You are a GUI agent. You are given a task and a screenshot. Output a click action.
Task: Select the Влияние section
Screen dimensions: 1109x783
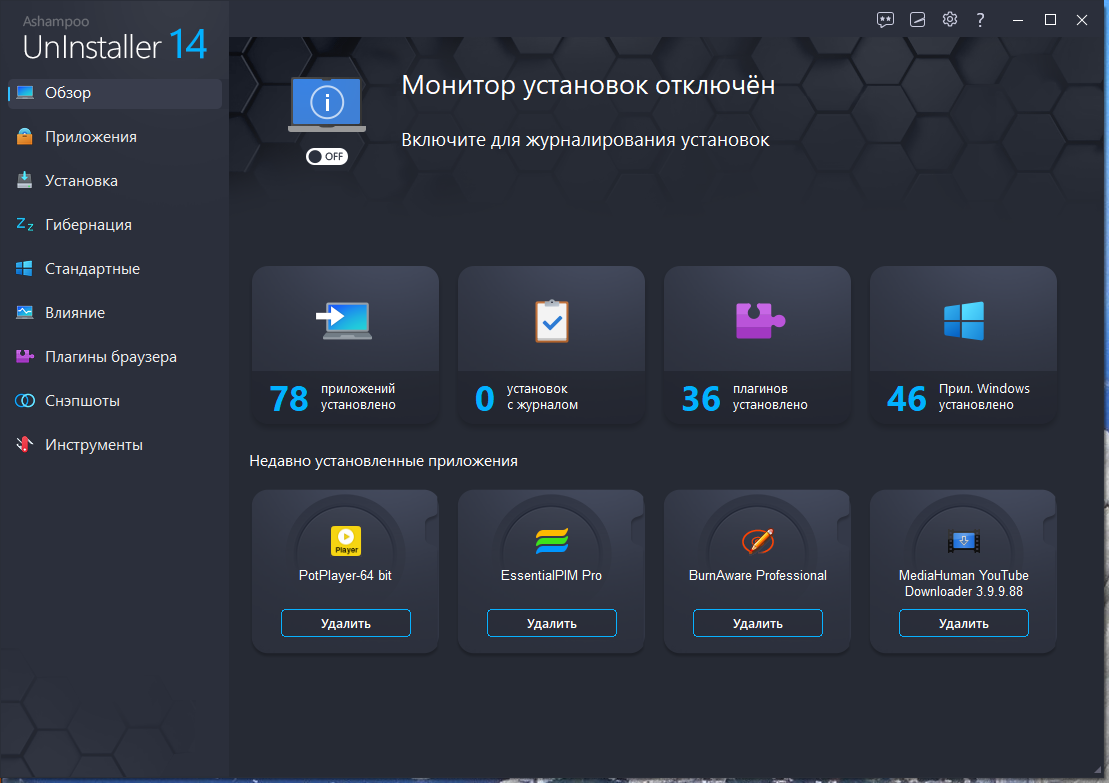115,313
